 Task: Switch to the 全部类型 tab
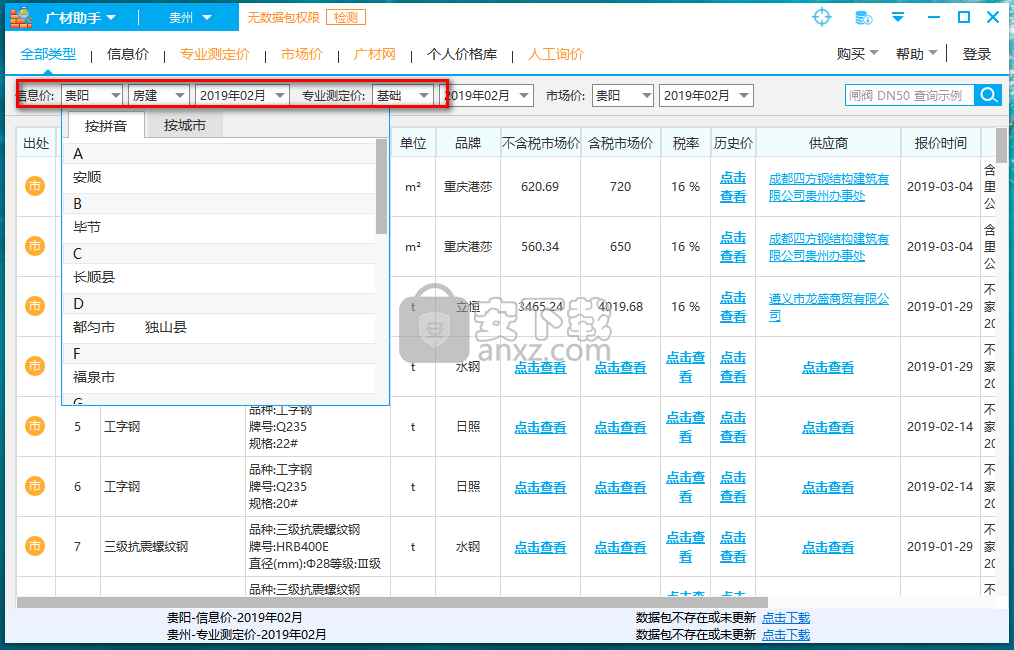[x=48, y=54]
